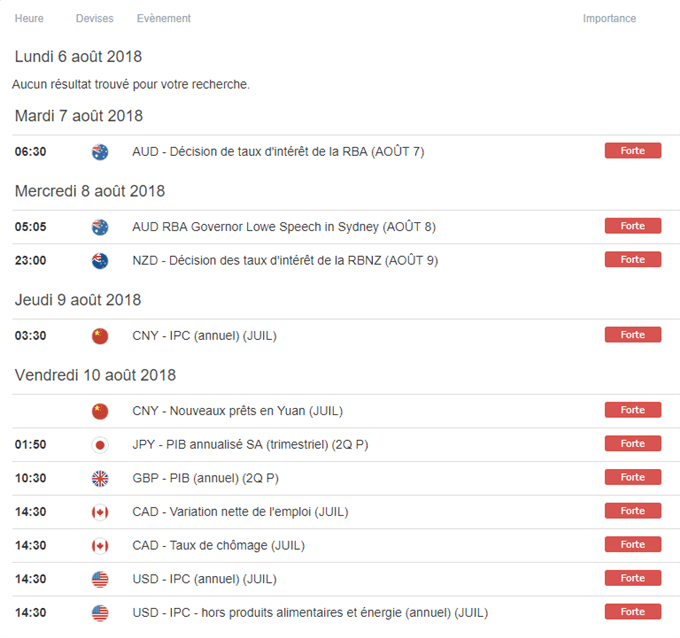Screen dimensions: 680x638
Task: Click the Australian flag on the Lowe Speech row
Action: [x=100, y=227]
